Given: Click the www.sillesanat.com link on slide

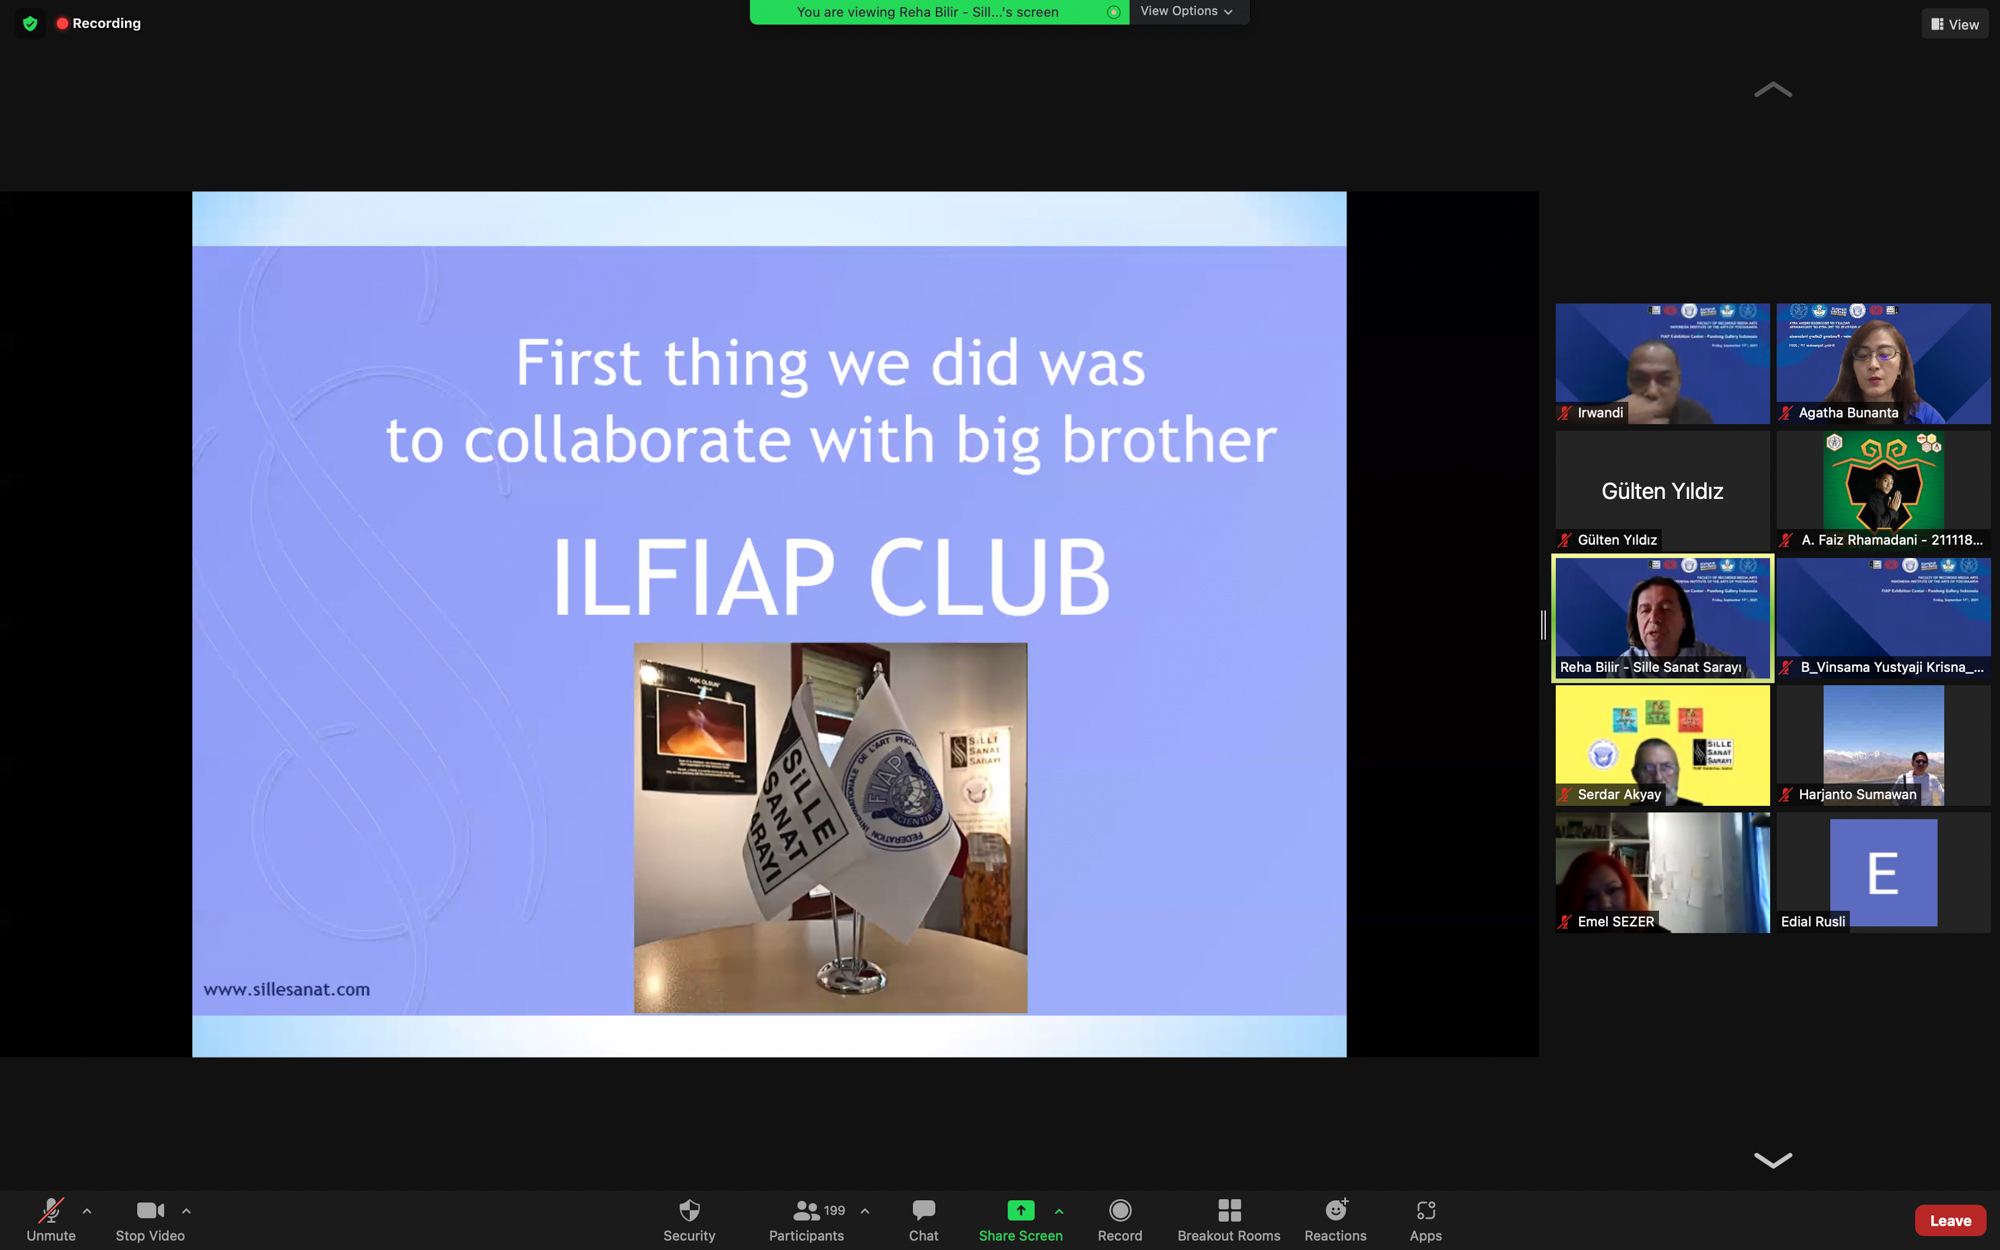Looking at the screenshot, I should point(287,989).
